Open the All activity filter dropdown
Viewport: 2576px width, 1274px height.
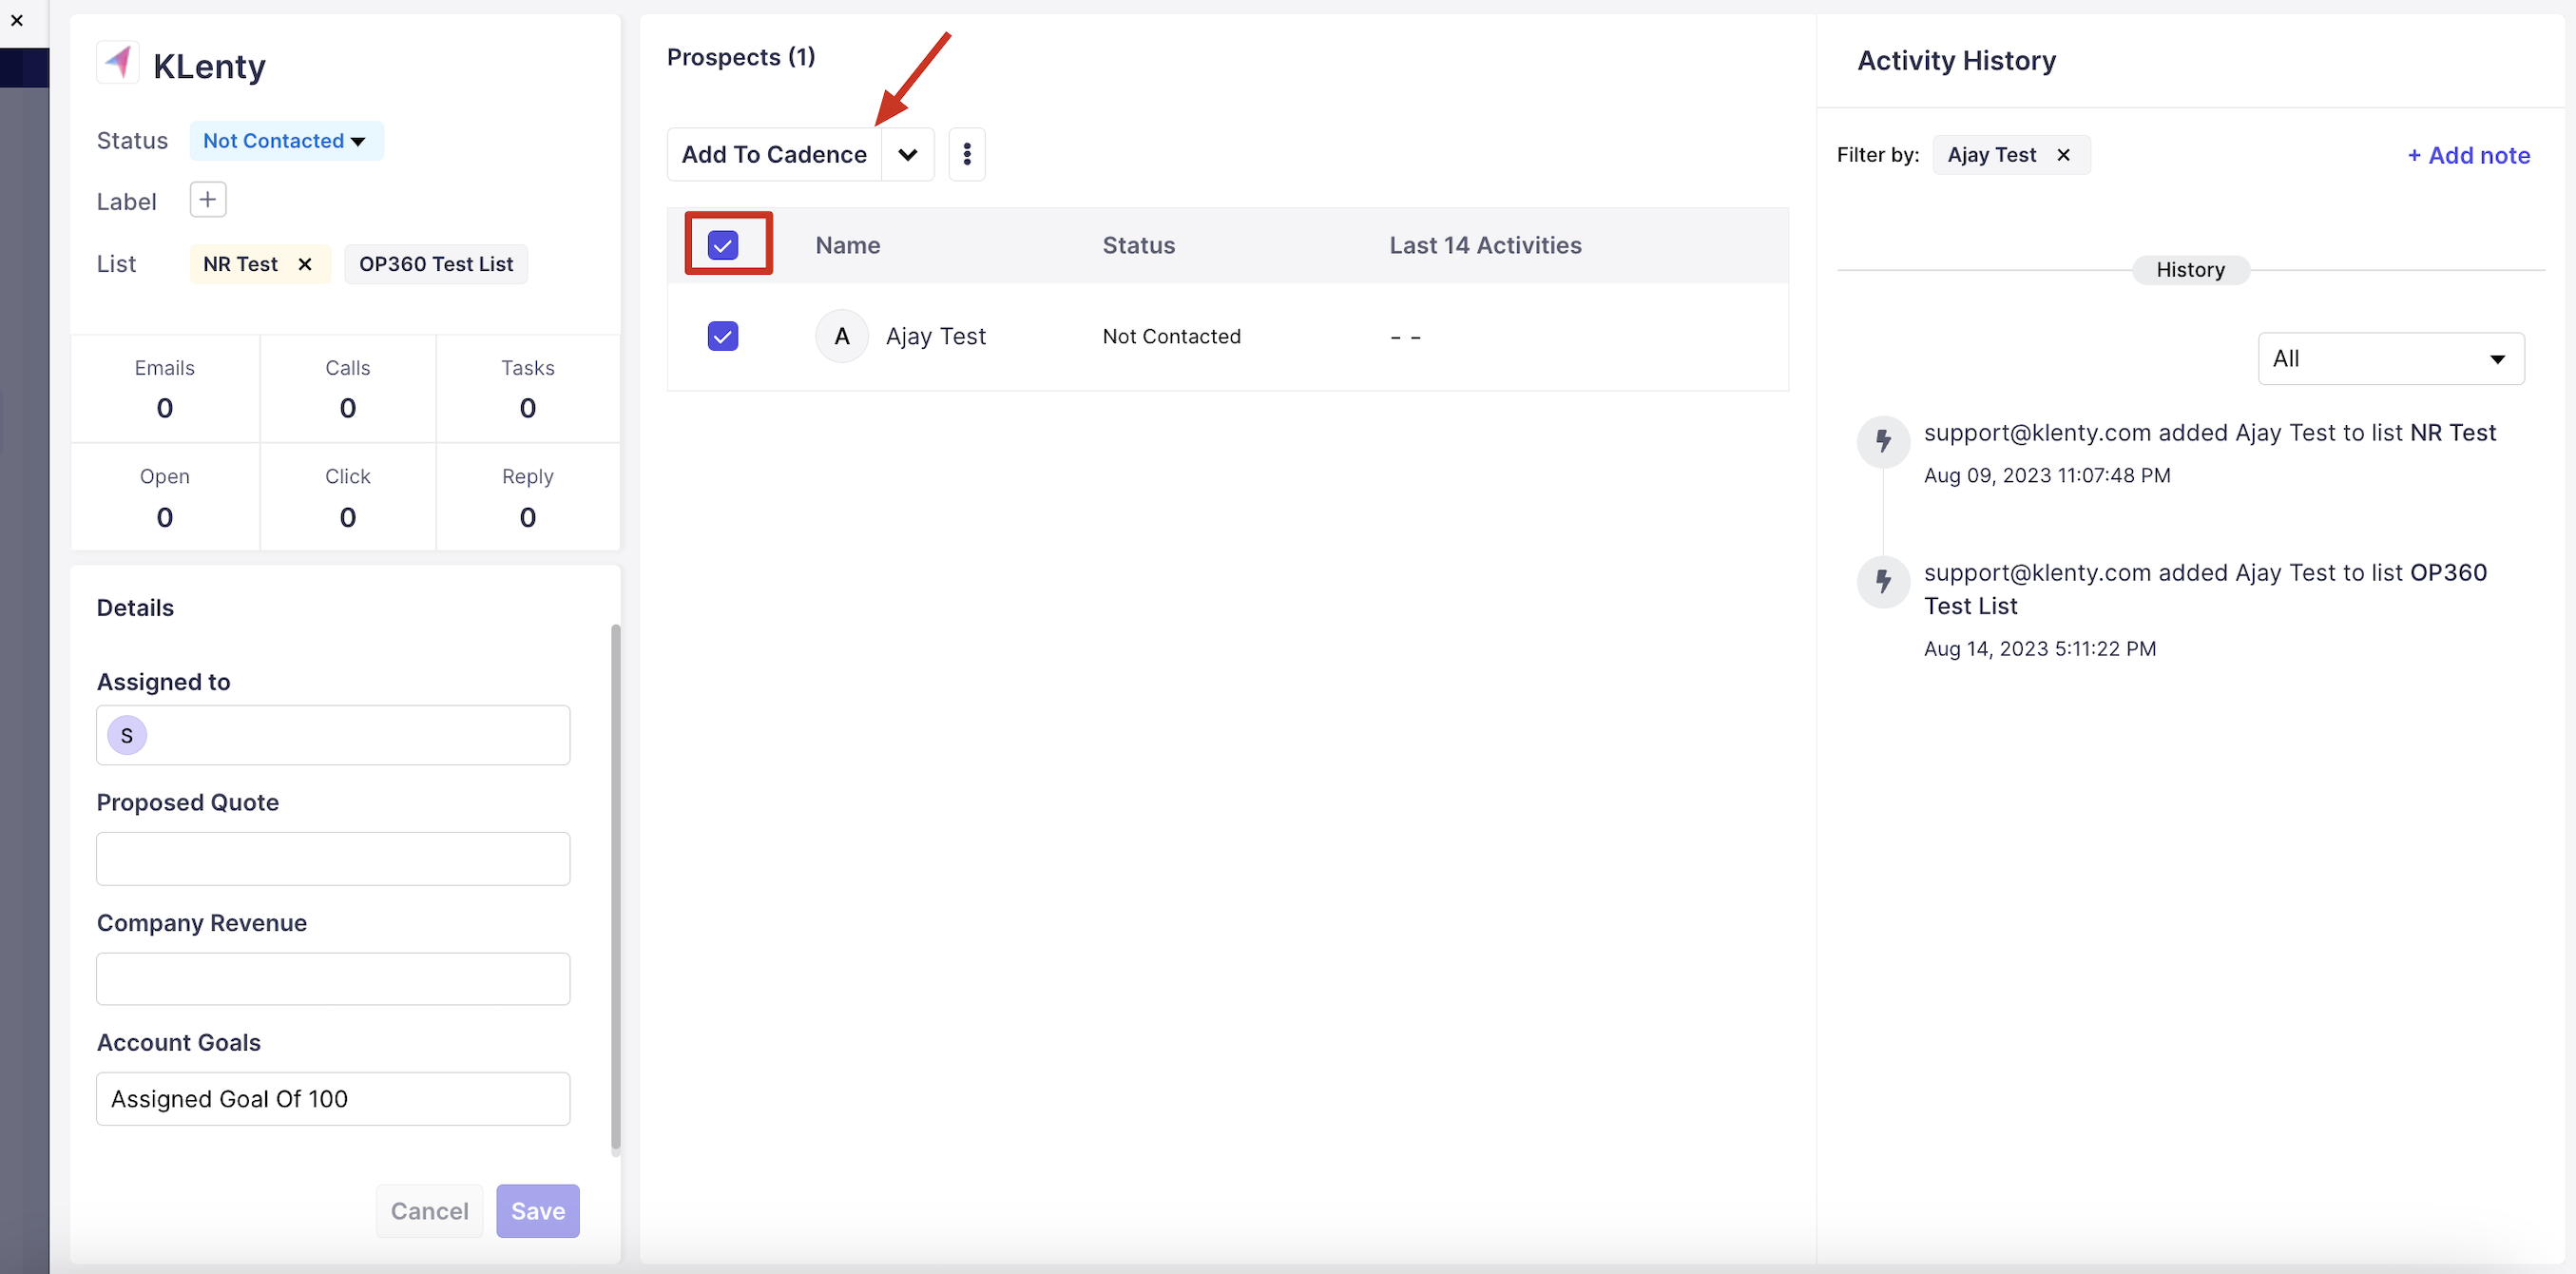2390,359
